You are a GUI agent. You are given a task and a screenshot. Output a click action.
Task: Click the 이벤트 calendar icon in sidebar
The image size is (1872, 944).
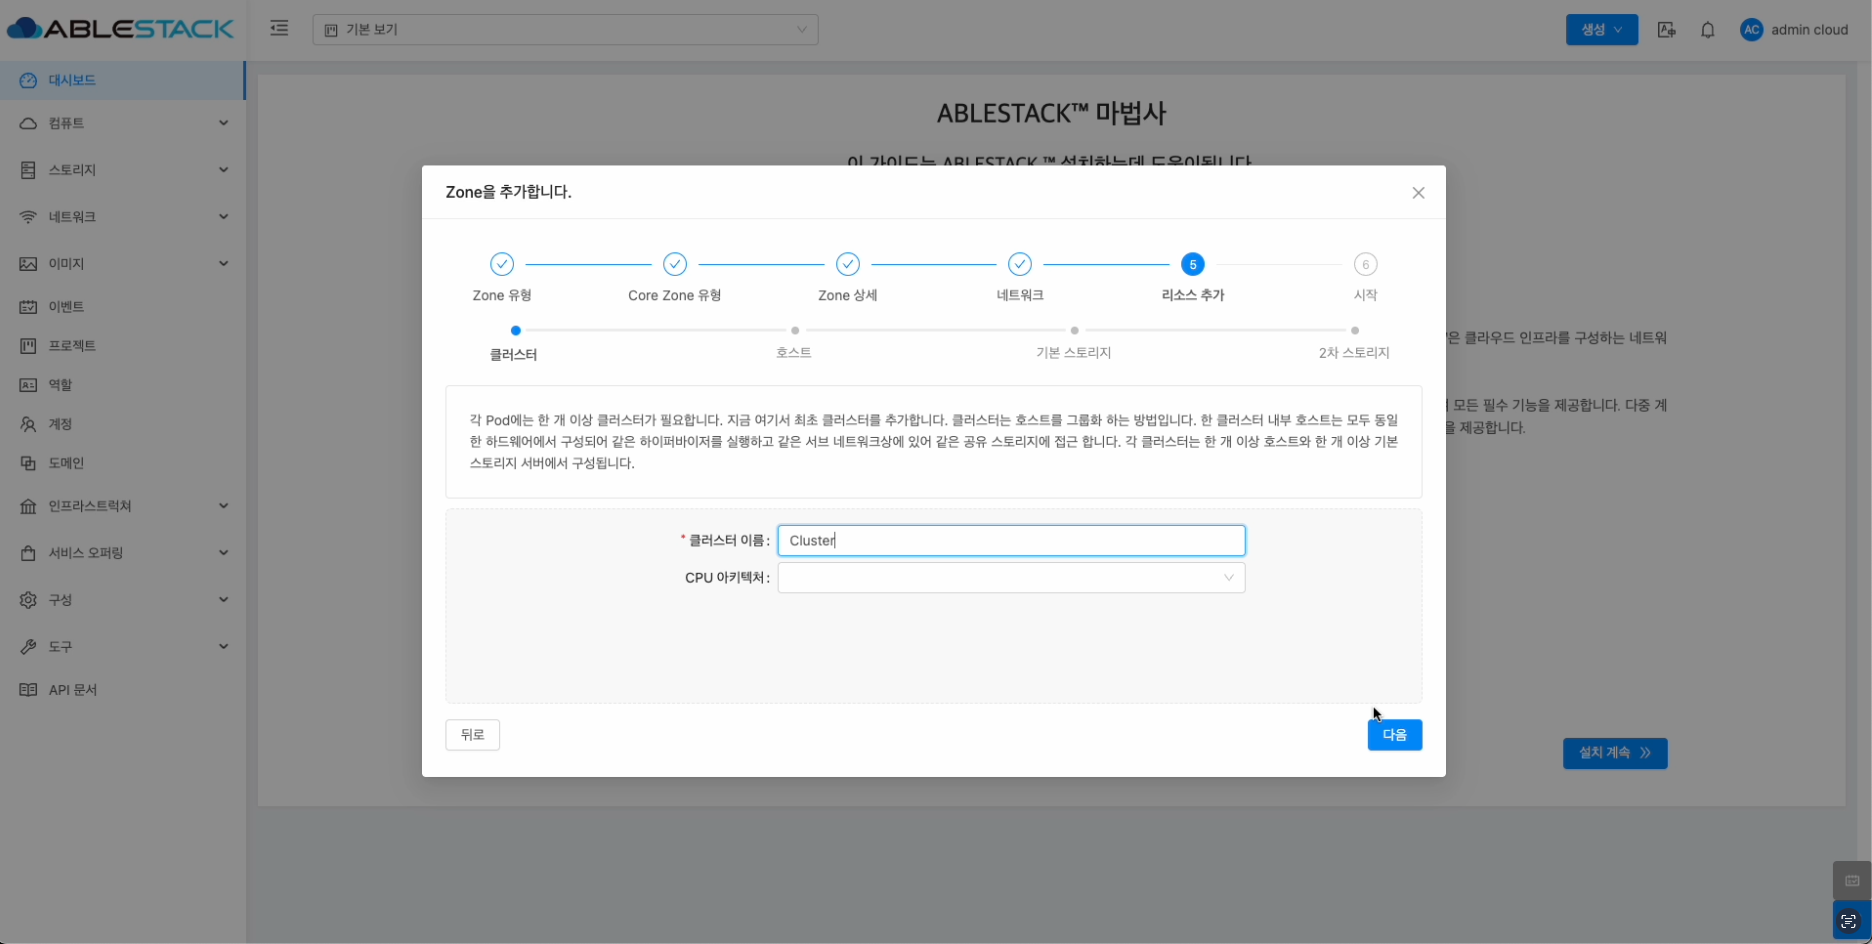[28, 307]
